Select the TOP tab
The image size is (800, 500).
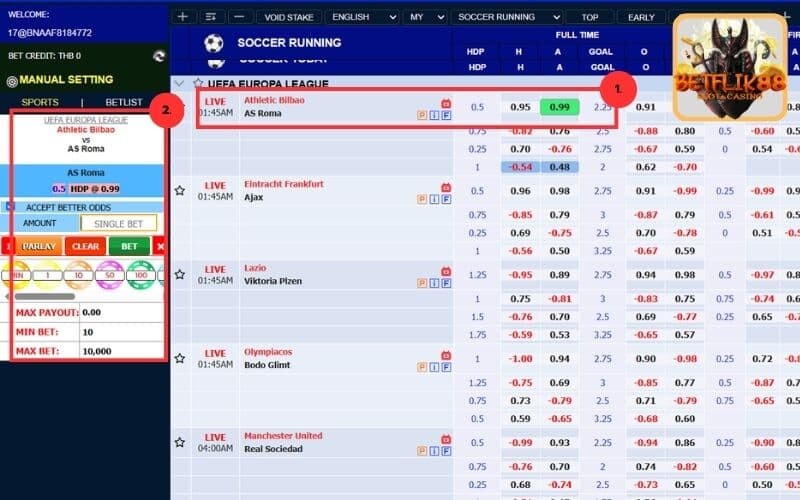click(590, 17)
